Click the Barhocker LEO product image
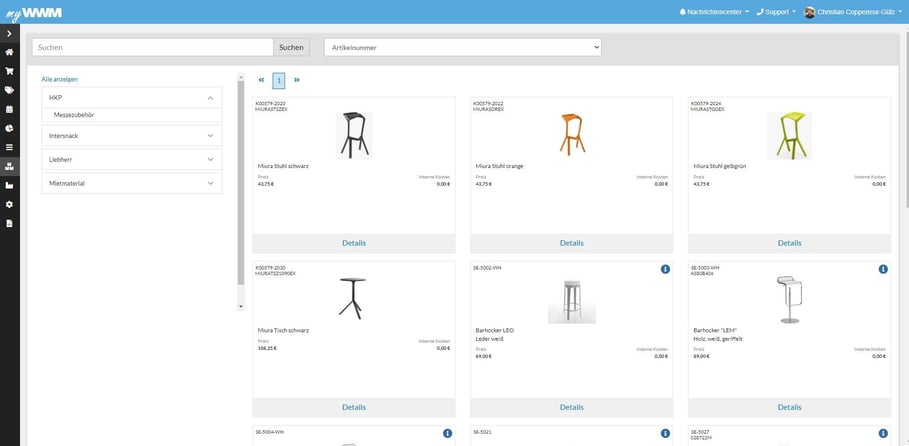This screenshot has width=909, height=446. (x=572, y=300)
